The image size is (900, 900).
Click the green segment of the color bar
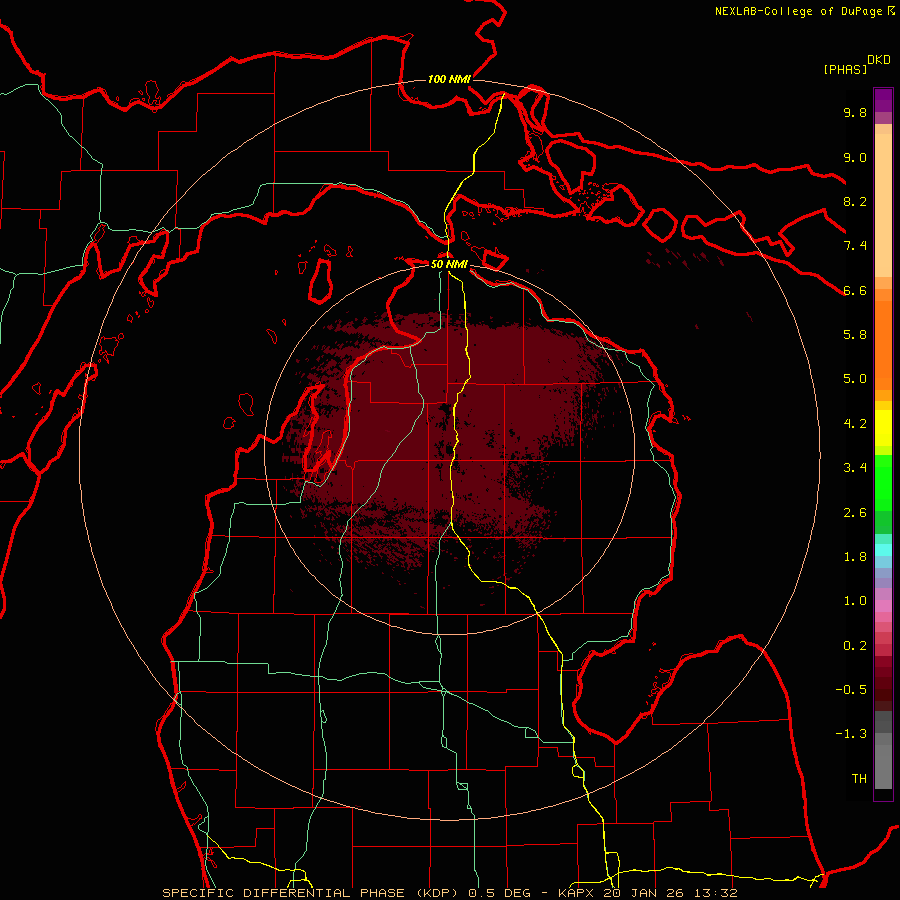click(x=883, y=482)
